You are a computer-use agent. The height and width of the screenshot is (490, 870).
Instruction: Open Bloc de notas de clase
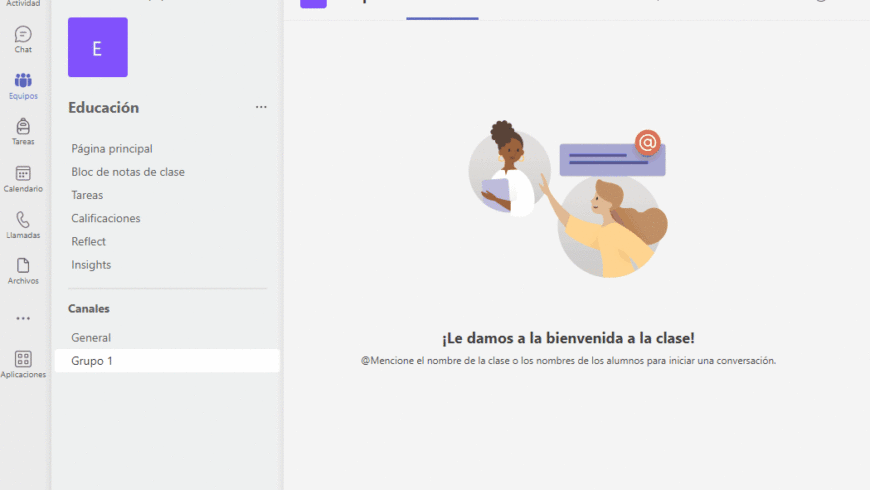click(x=128, y=172)
